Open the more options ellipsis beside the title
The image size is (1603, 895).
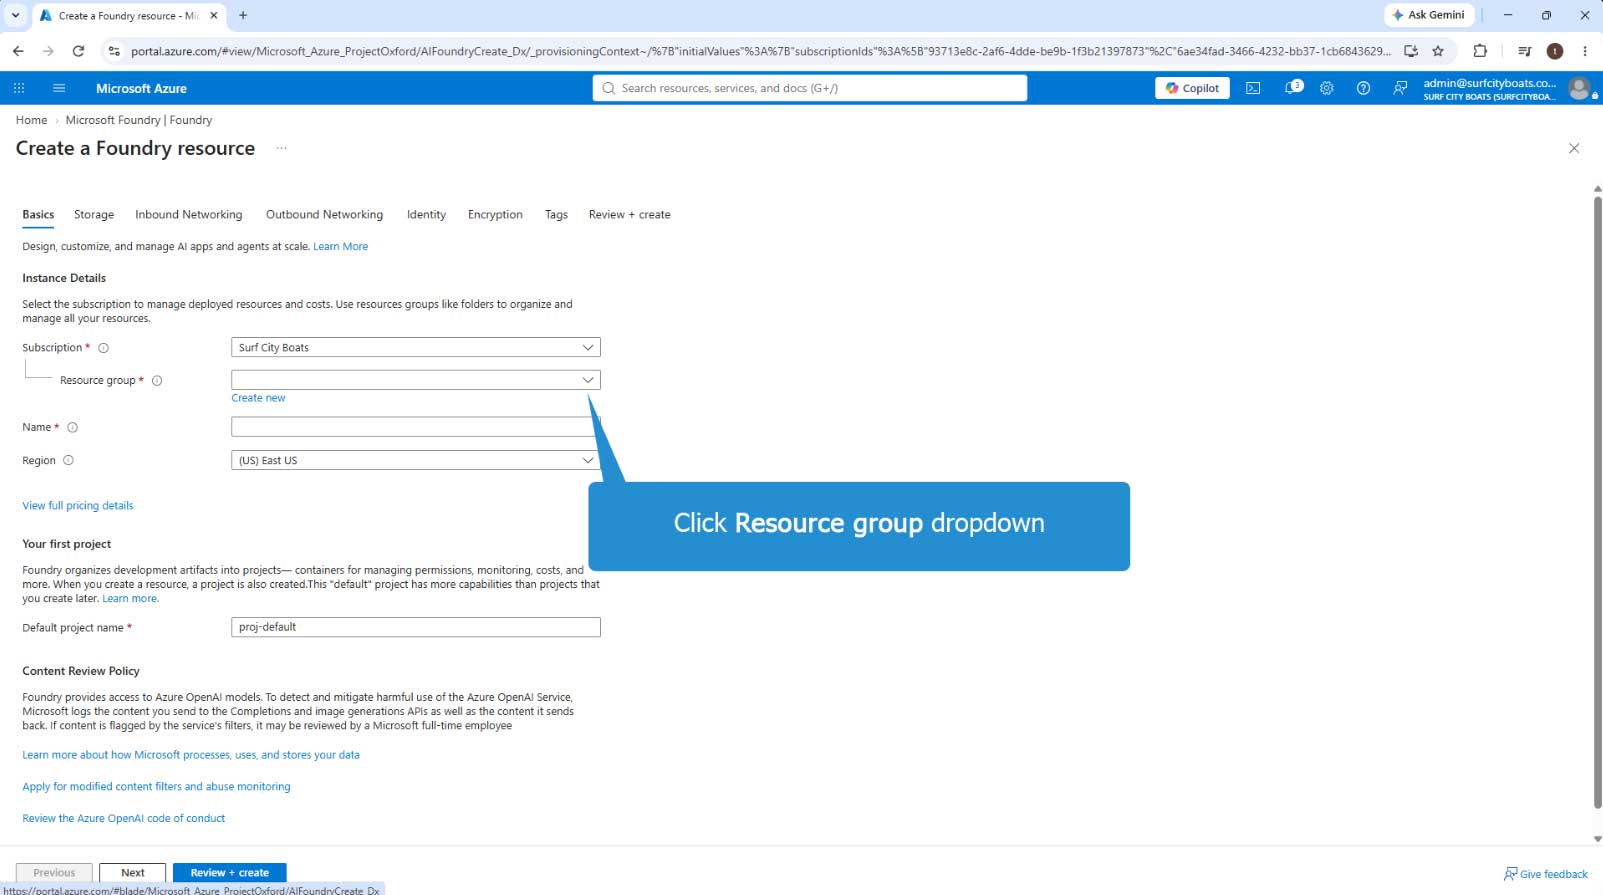tap(282, 148)
